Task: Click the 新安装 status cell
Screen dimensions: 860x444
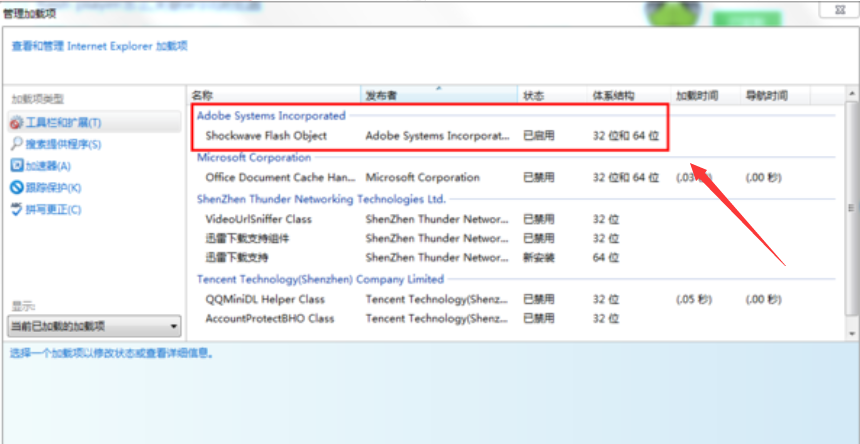Action: [539, 257]
